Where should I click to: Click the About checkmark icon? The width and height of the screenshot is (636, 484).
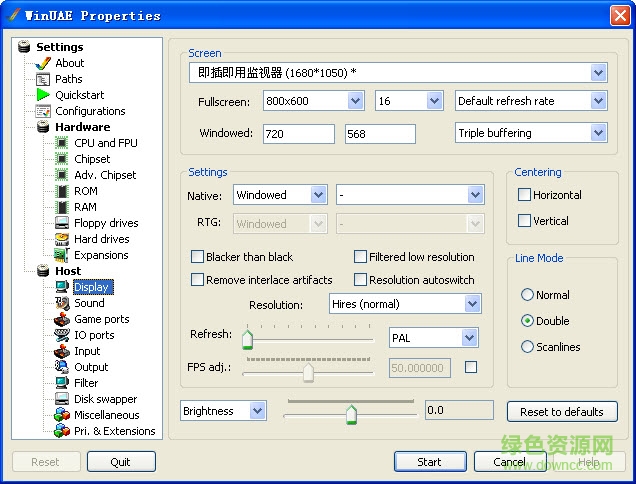(43, 63)
